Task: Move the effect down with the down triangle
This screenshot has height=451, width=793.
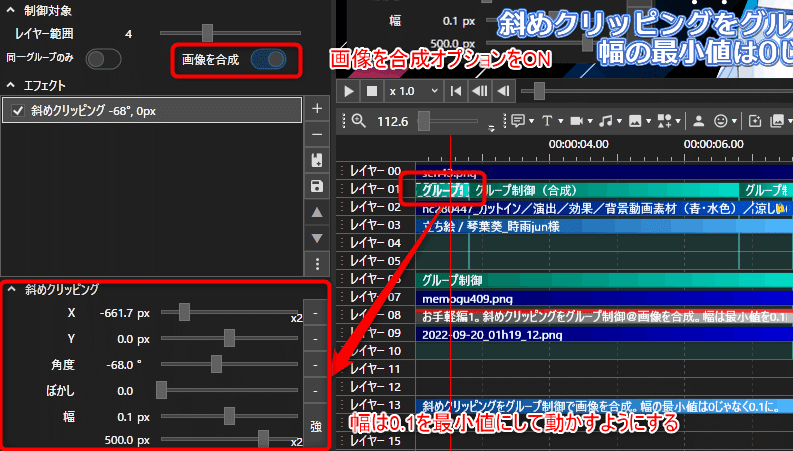Action: (317, 238)
